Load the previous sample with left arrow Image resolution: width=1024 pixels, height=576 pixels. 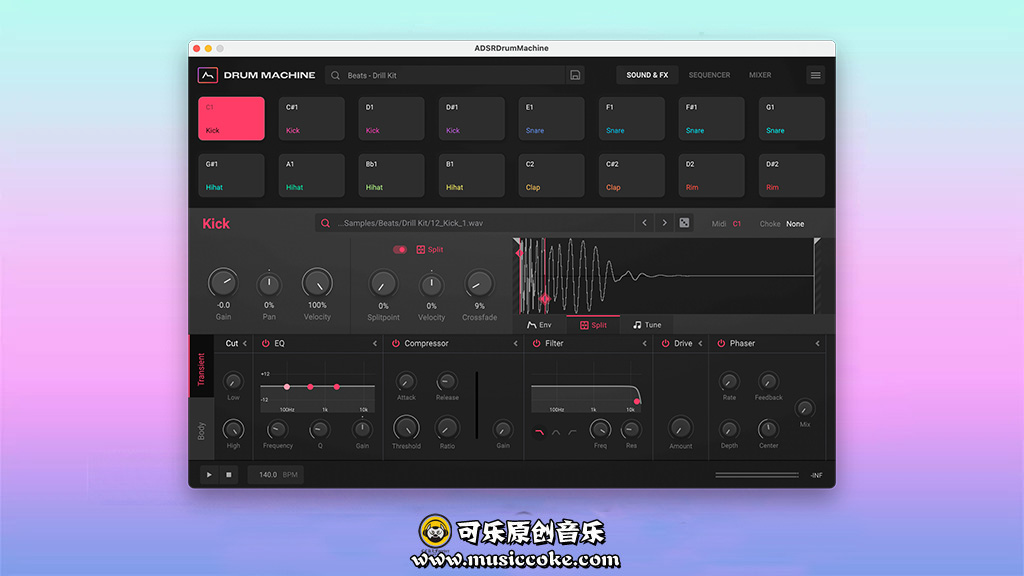[x=645, y=223]
